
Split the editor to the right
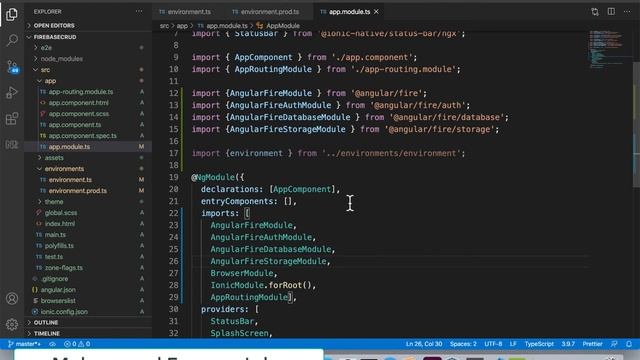(611, 12)
